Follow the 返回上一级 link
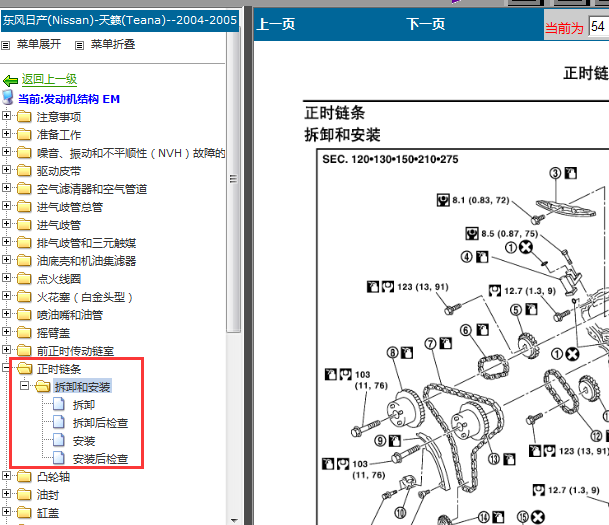The image size is (609, 525). 49,79
